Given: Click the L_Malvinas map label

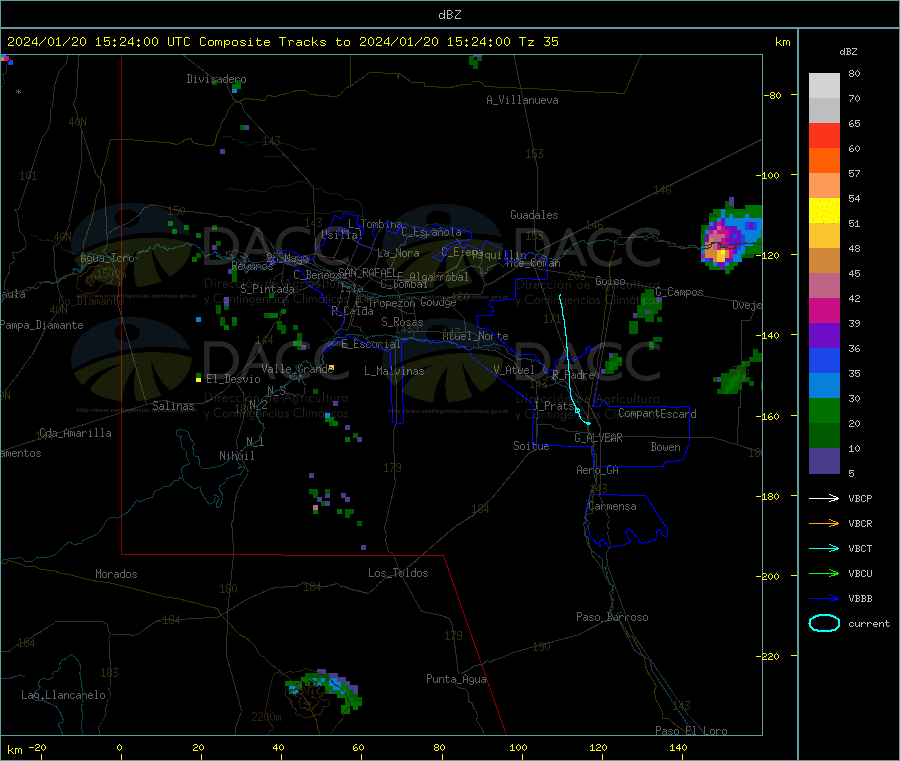Looking at the screenshot, I should [394, 371].
